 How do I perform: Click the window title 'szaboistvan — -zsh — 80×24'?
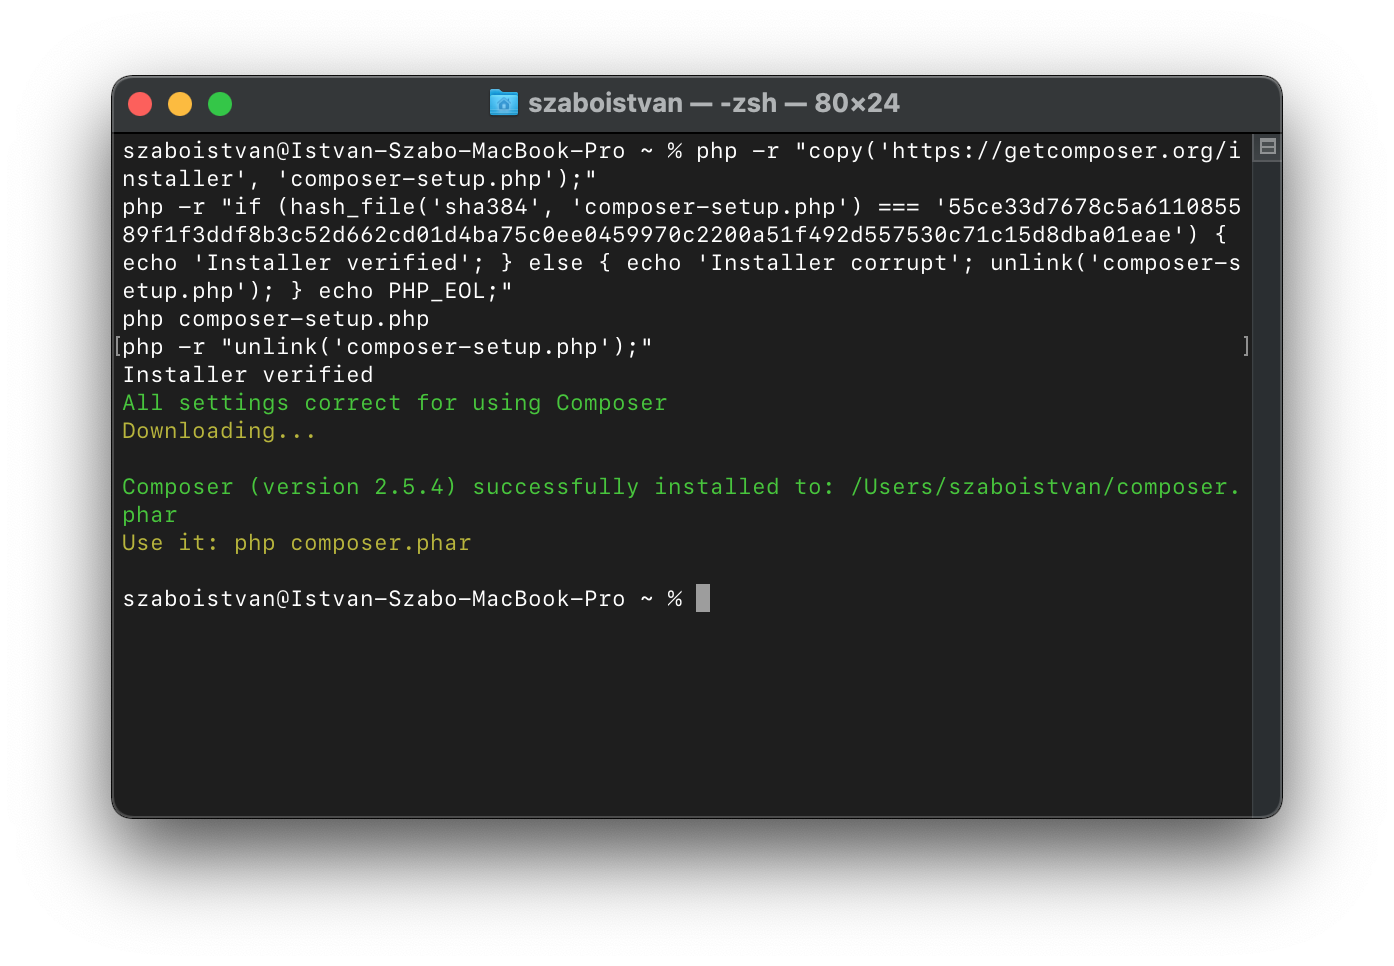click(x=714, y=103)
